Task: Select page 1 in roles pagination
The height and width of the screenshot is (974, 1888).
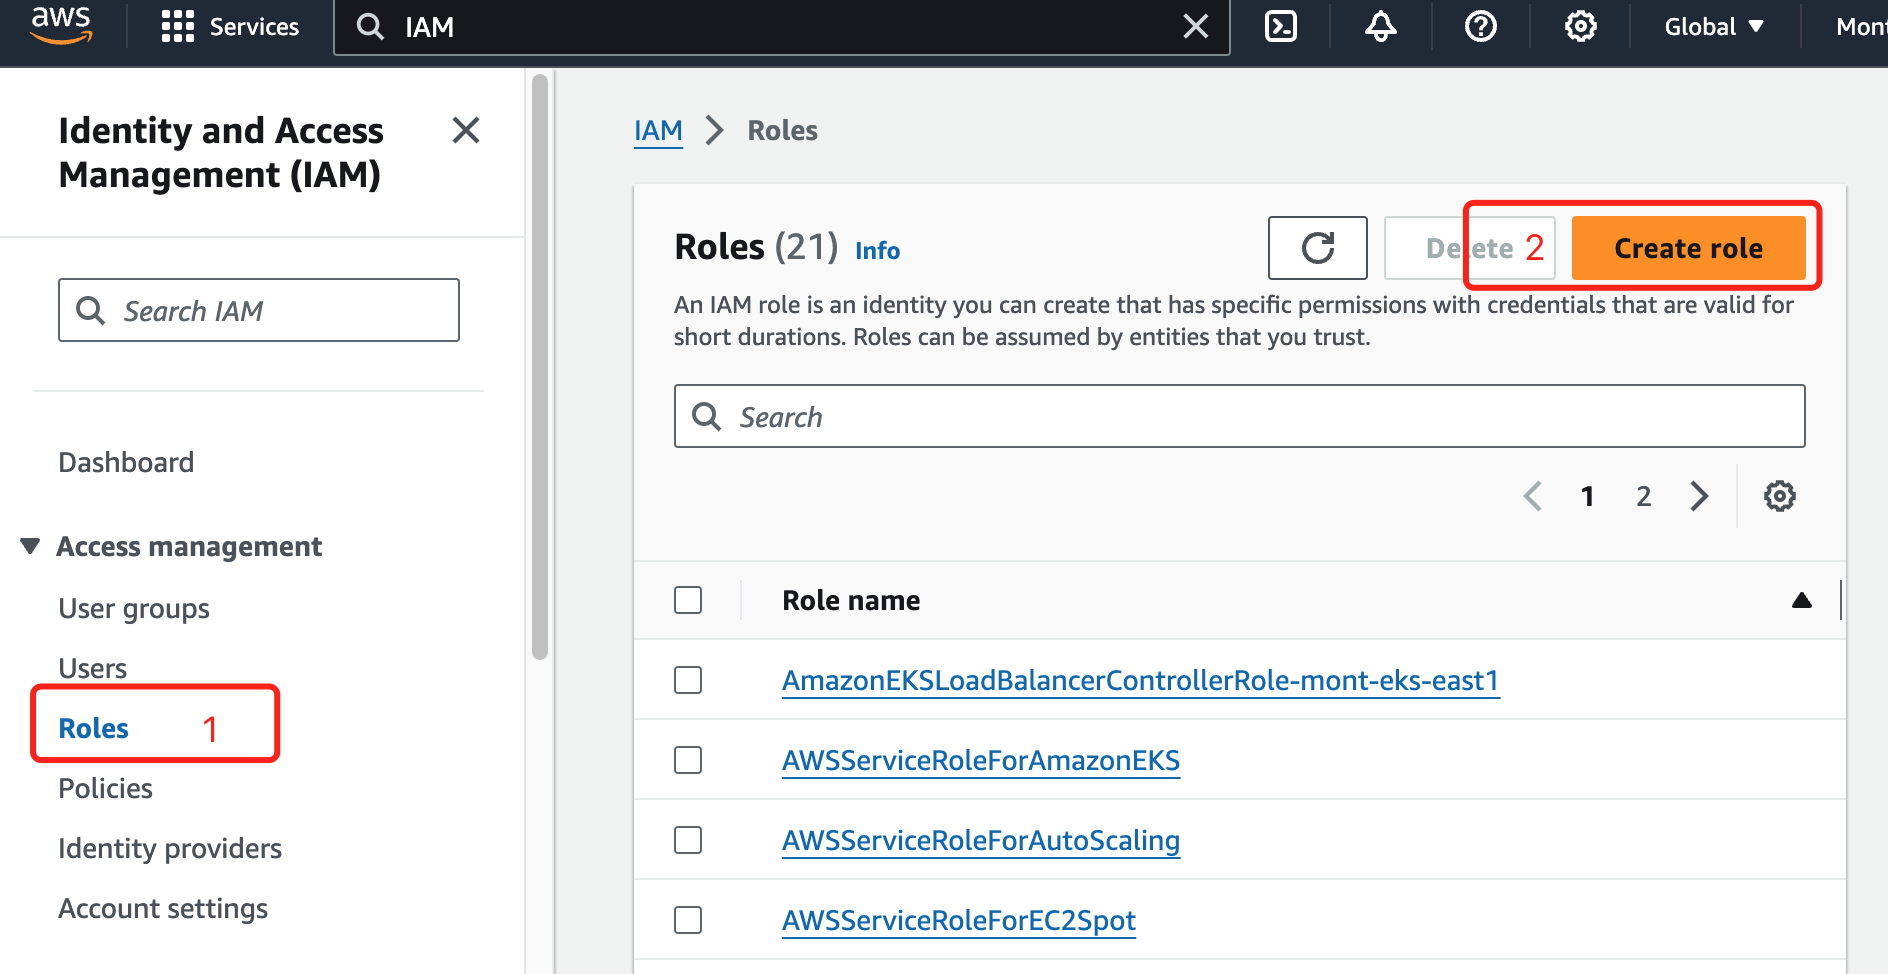Action: point(1587,496)
